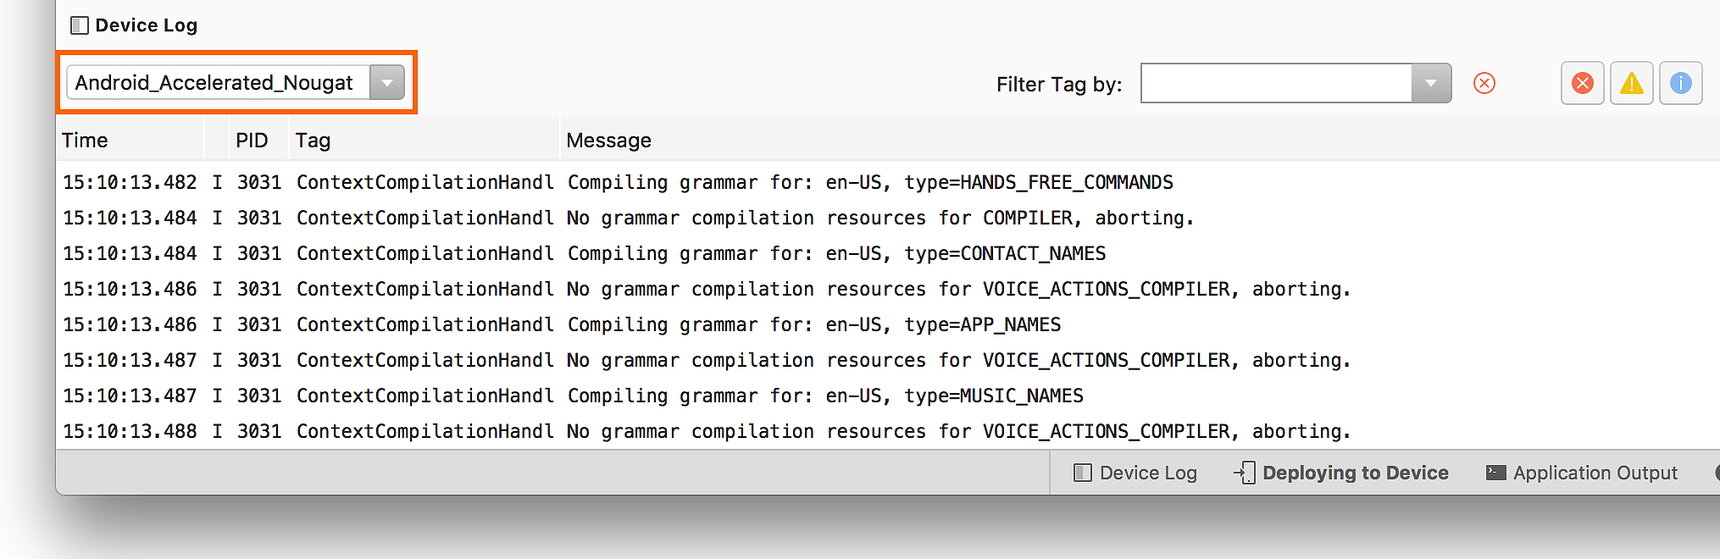Switch to the Deploying to Device tab
This screenshot has height=559, width=1720.
click(x=1340, y=473)
